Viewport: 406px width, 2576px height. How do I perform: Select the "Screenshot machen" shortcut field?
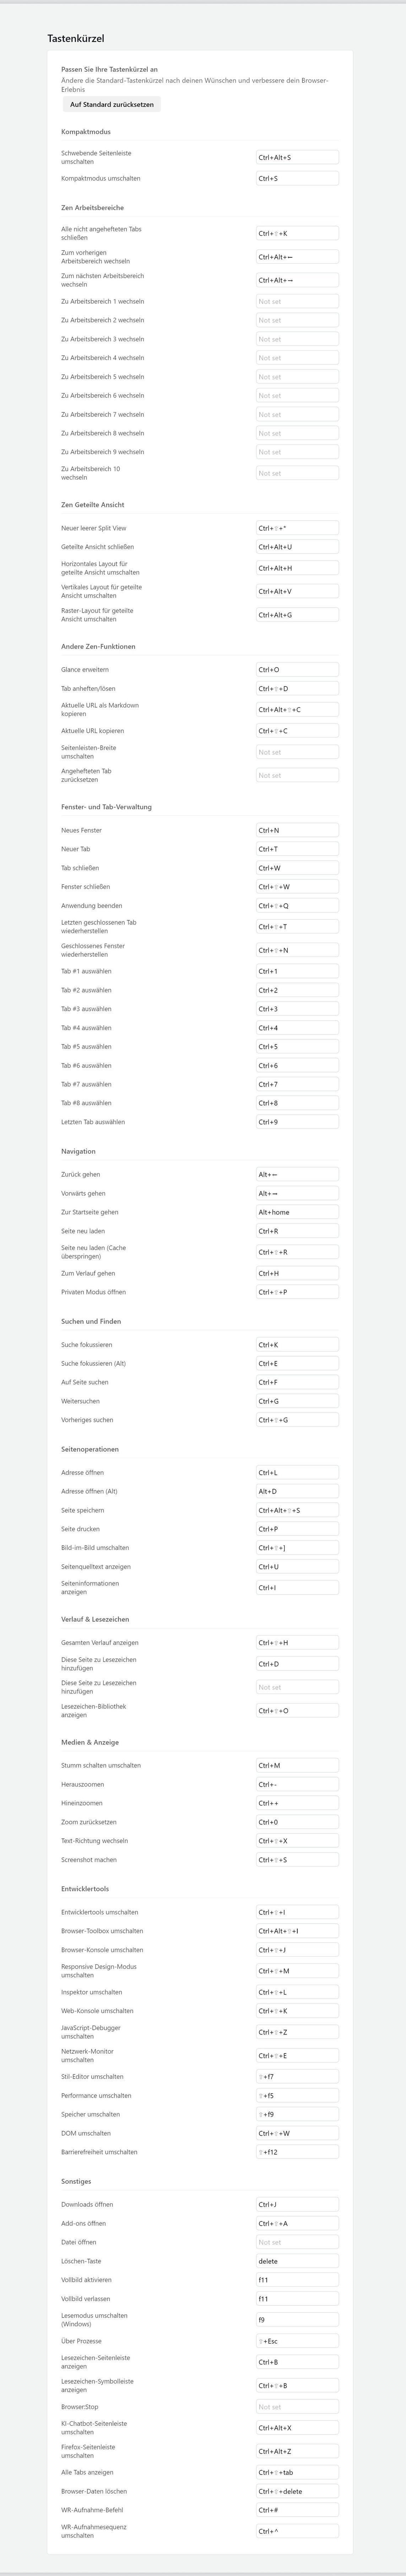click(297, 1860)
